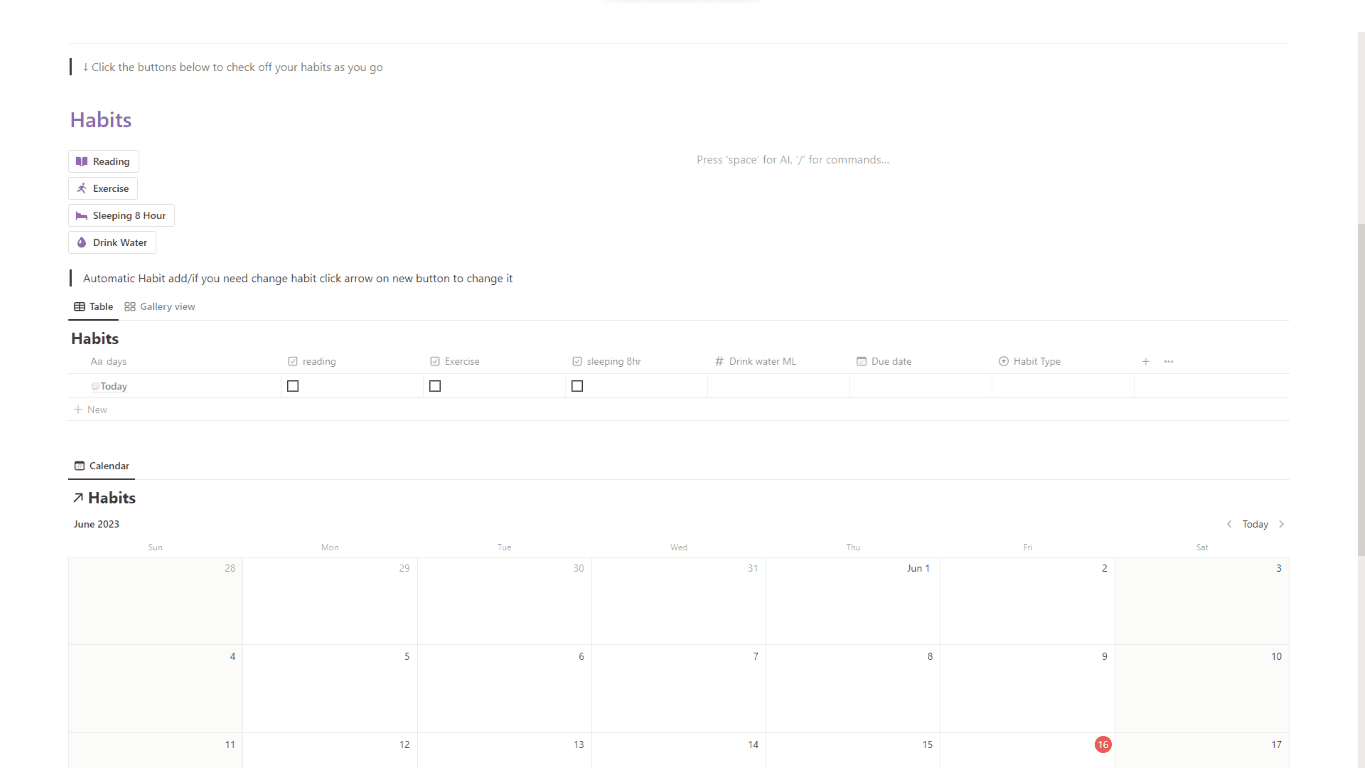
Task: Click the Exercise running figure icon
Action: (82, 188)
